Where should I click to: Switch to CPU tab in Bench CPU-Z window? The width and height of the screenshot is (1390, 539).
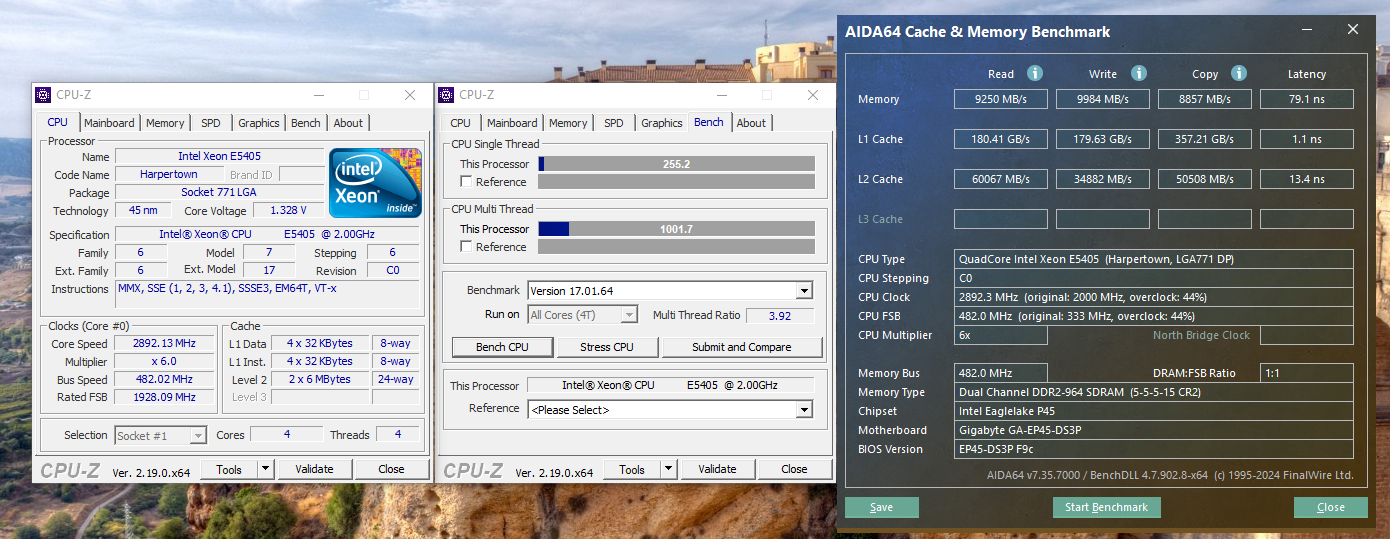[460, 123]
